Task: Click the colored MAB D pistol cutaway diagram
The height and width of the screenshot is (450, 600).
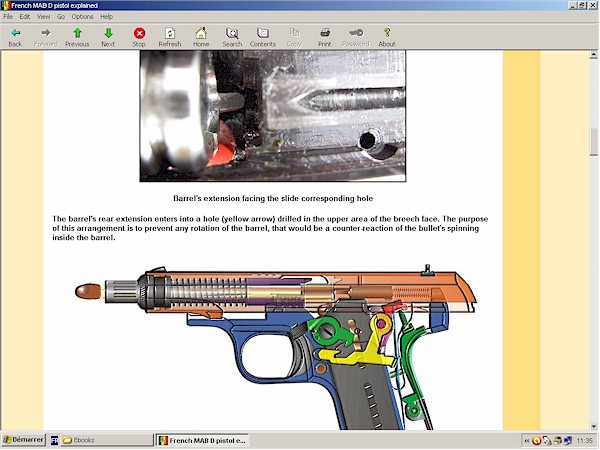Action: pos(276,346)
